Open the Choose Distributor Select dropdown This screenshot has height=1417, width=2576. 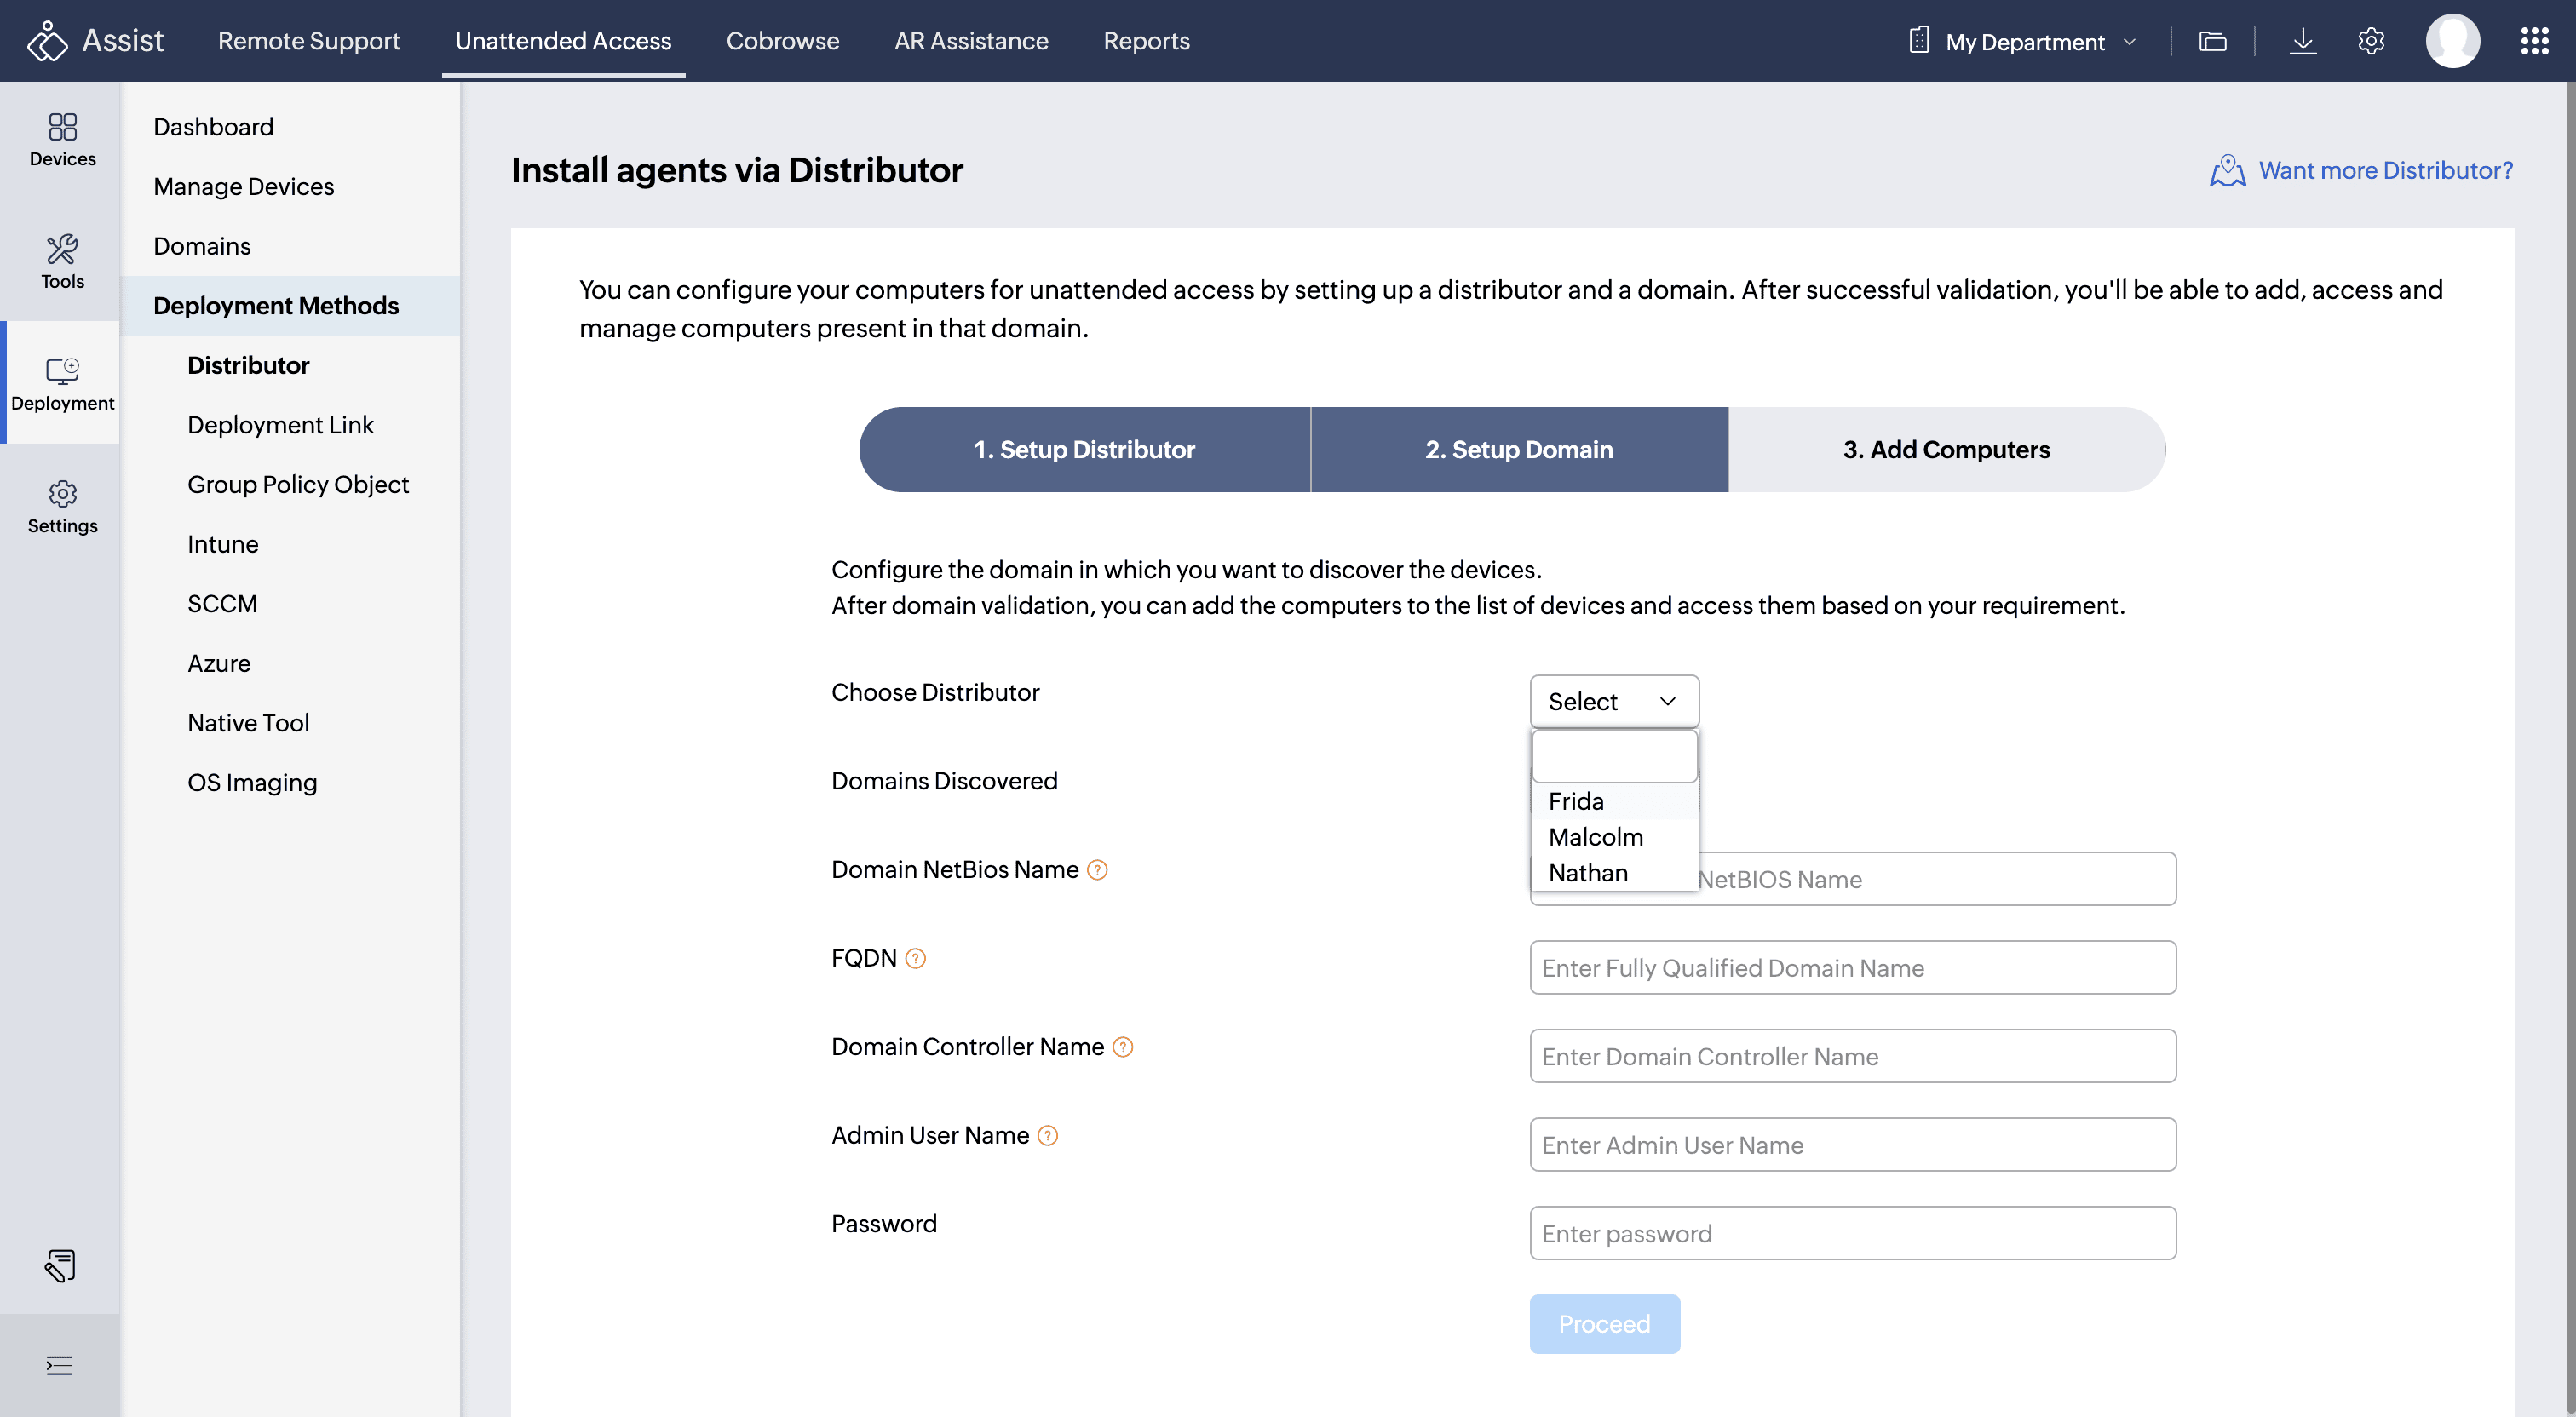point(1613,701)
